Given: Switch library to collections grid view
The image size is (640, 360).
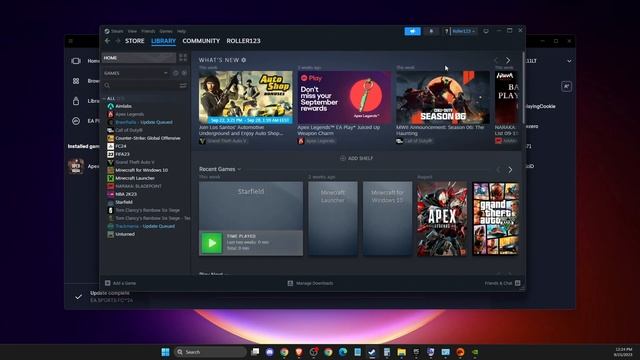Looking at the screenshot, I should [183, 58].
